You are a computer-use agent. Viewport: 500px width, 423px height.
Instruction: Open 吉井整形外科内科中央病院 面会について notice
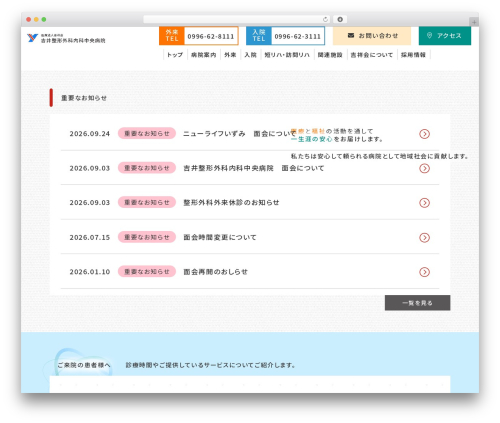coord(253,168)
